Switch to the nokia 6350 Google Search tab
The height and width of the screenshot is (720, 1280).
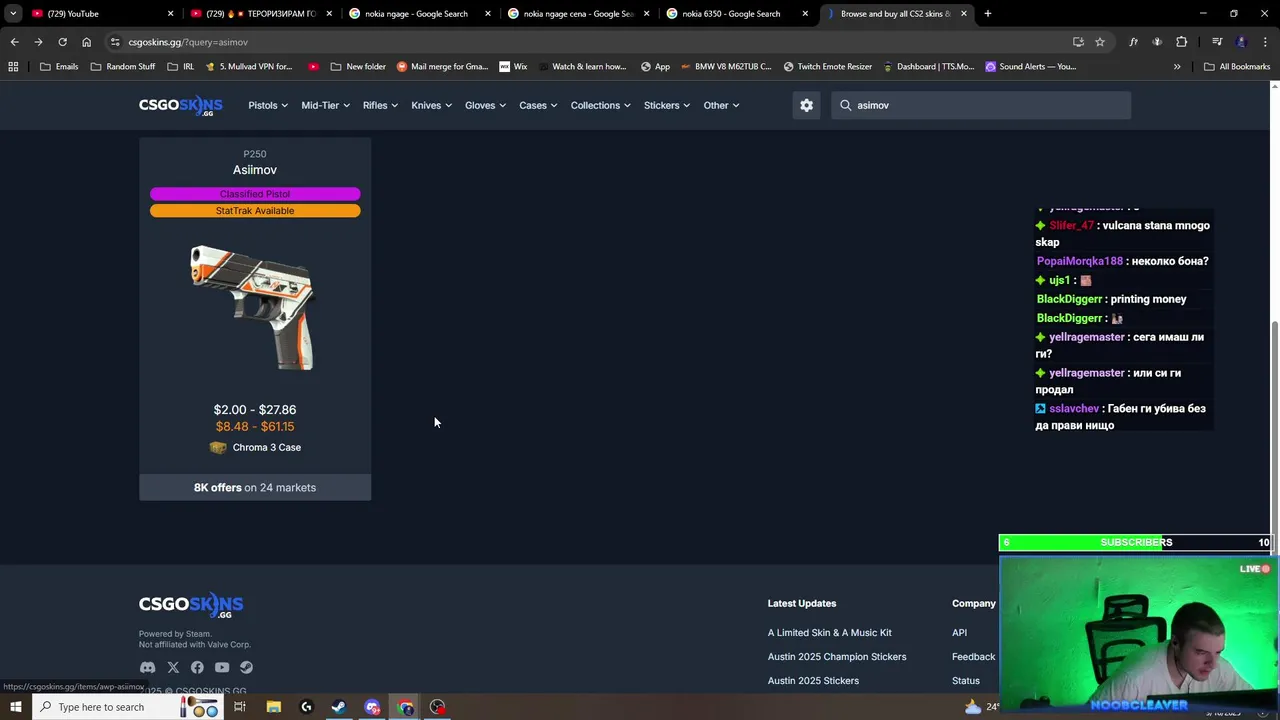(x=738, y=14)
